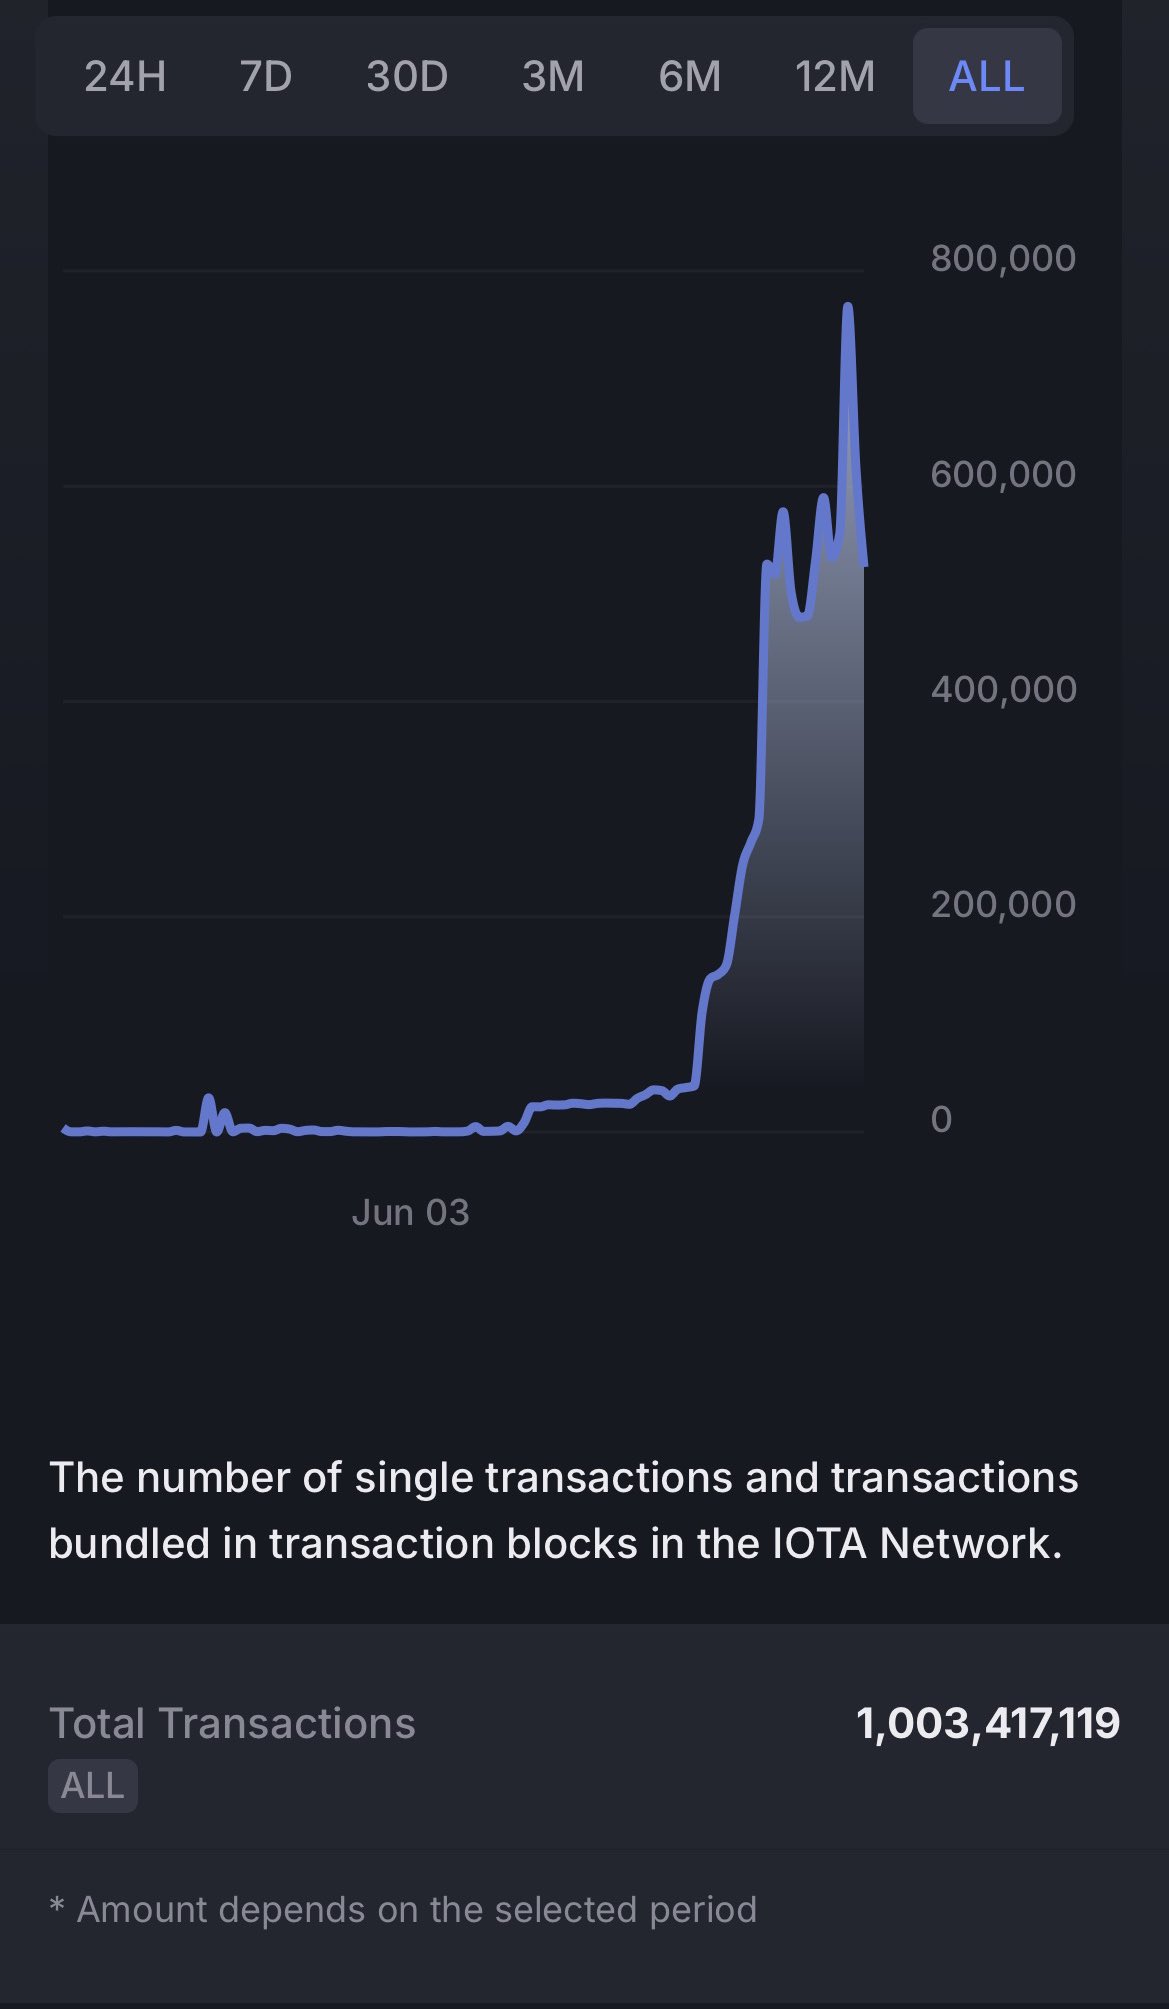Screen dimensions: 1169x2009
Task: Click the Jun 03 x-axis date label
Action: tap(410, 1213)
